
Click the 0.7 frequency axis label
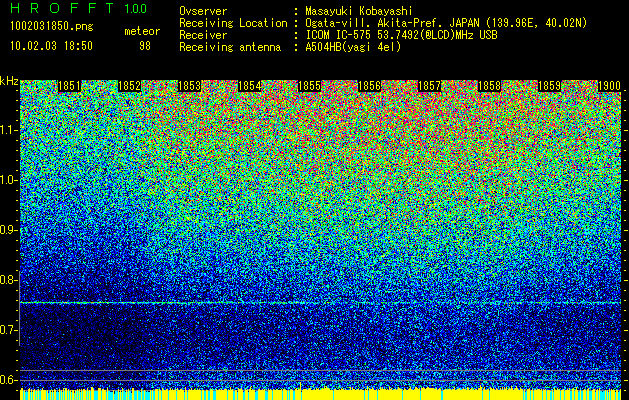click(9, 330)
